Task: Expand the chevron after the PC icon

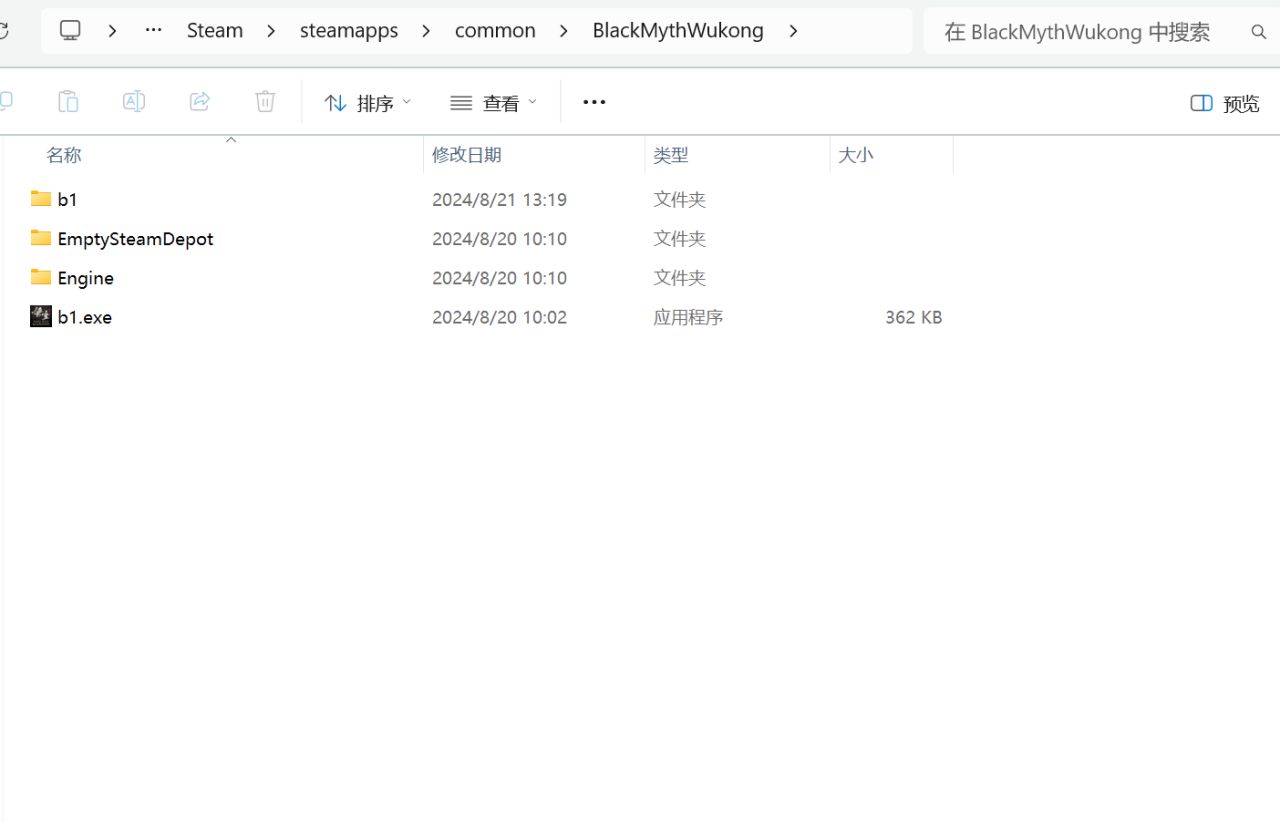Action: (113, 31)
